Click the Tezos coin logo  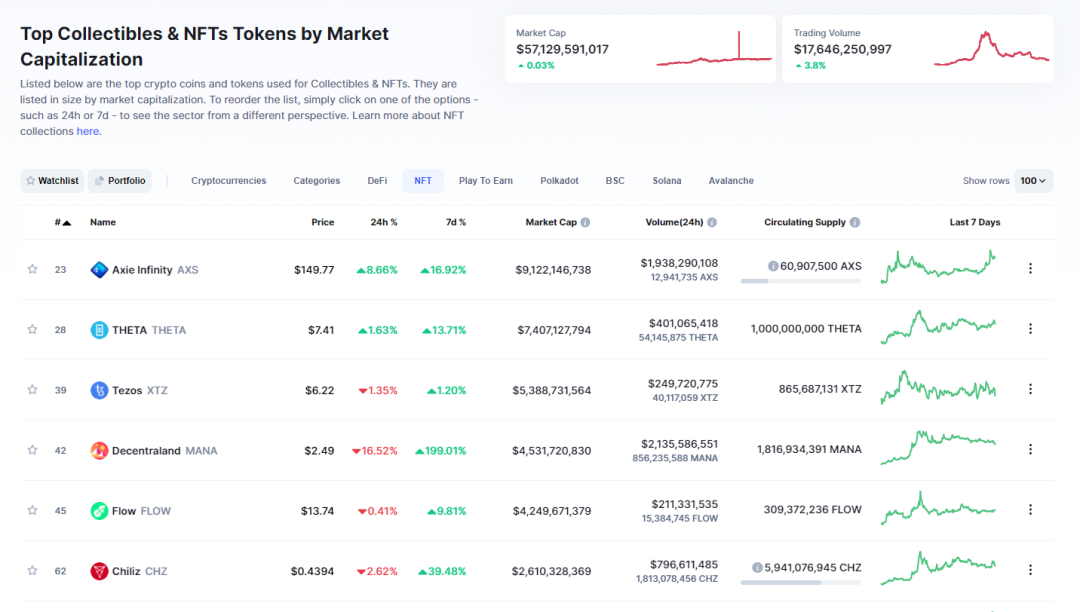point(99,390)
